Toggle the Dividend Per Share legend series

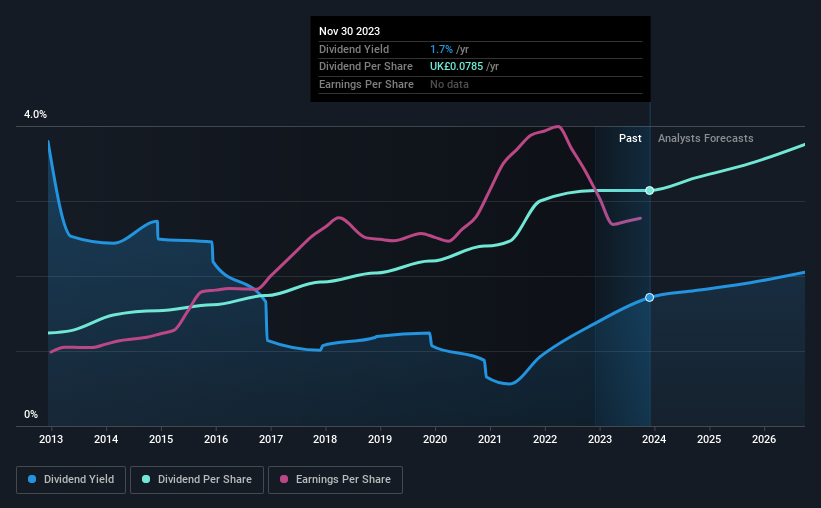(x=197, y=480)
